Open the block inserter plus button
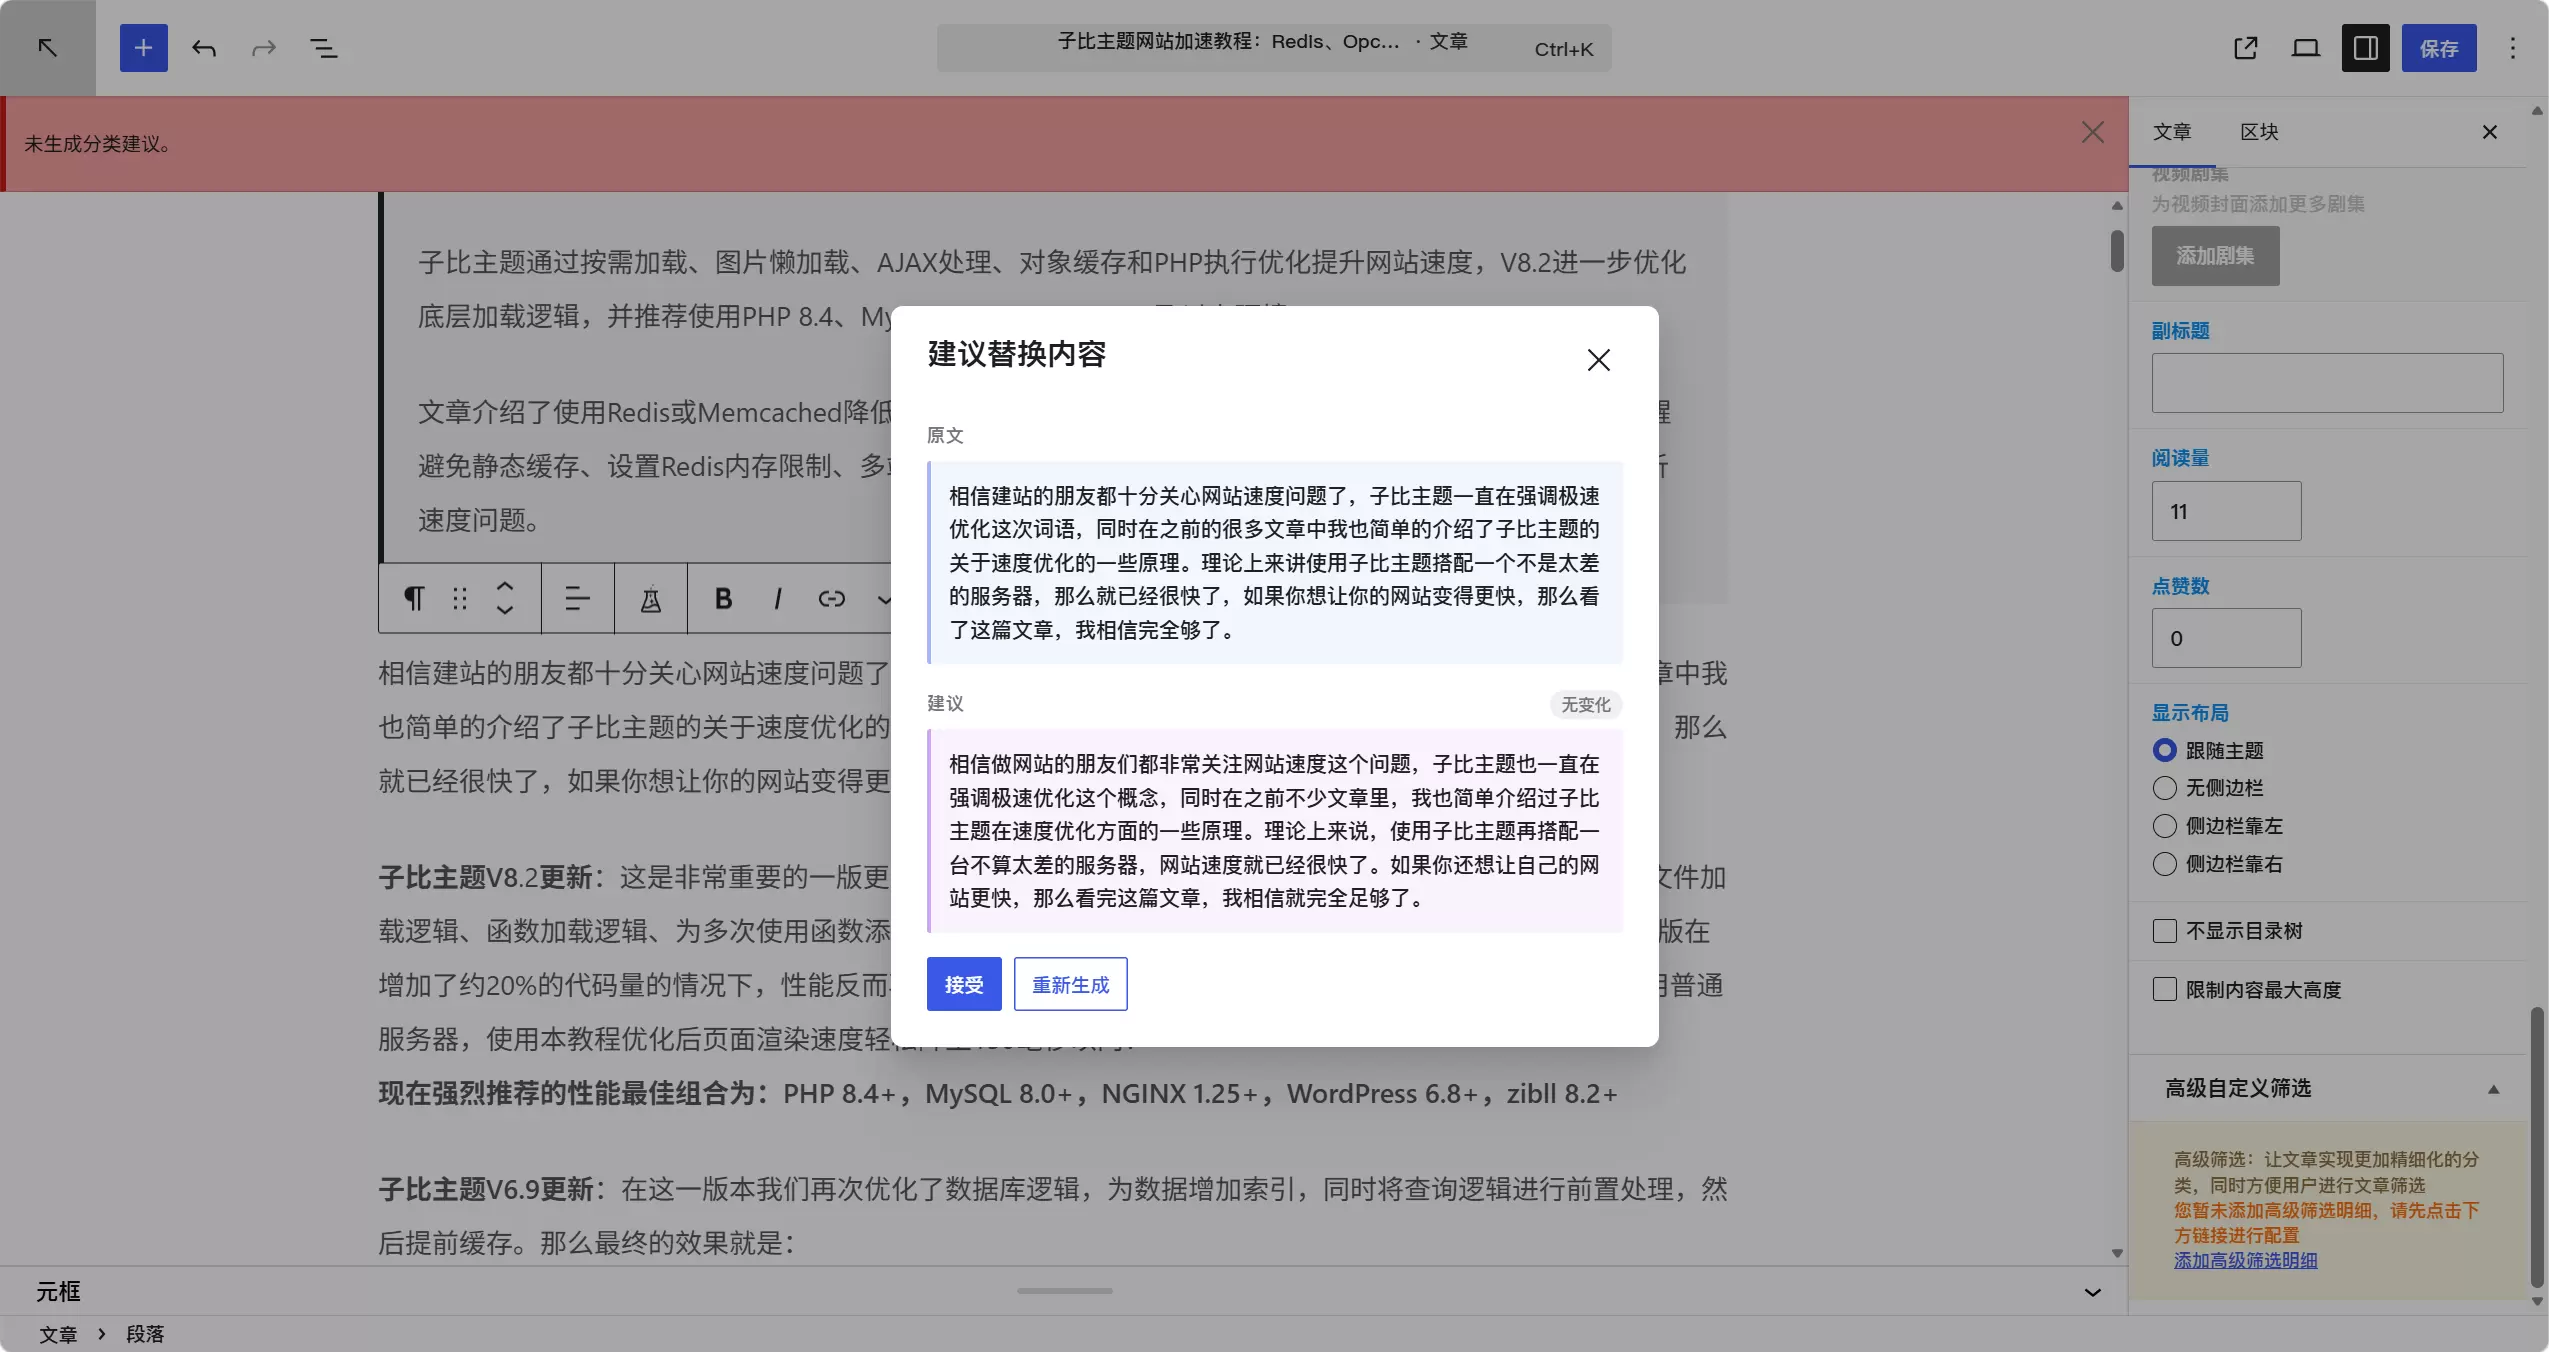This screenshot has height=1352, width=2549. [x=143, y=47]
